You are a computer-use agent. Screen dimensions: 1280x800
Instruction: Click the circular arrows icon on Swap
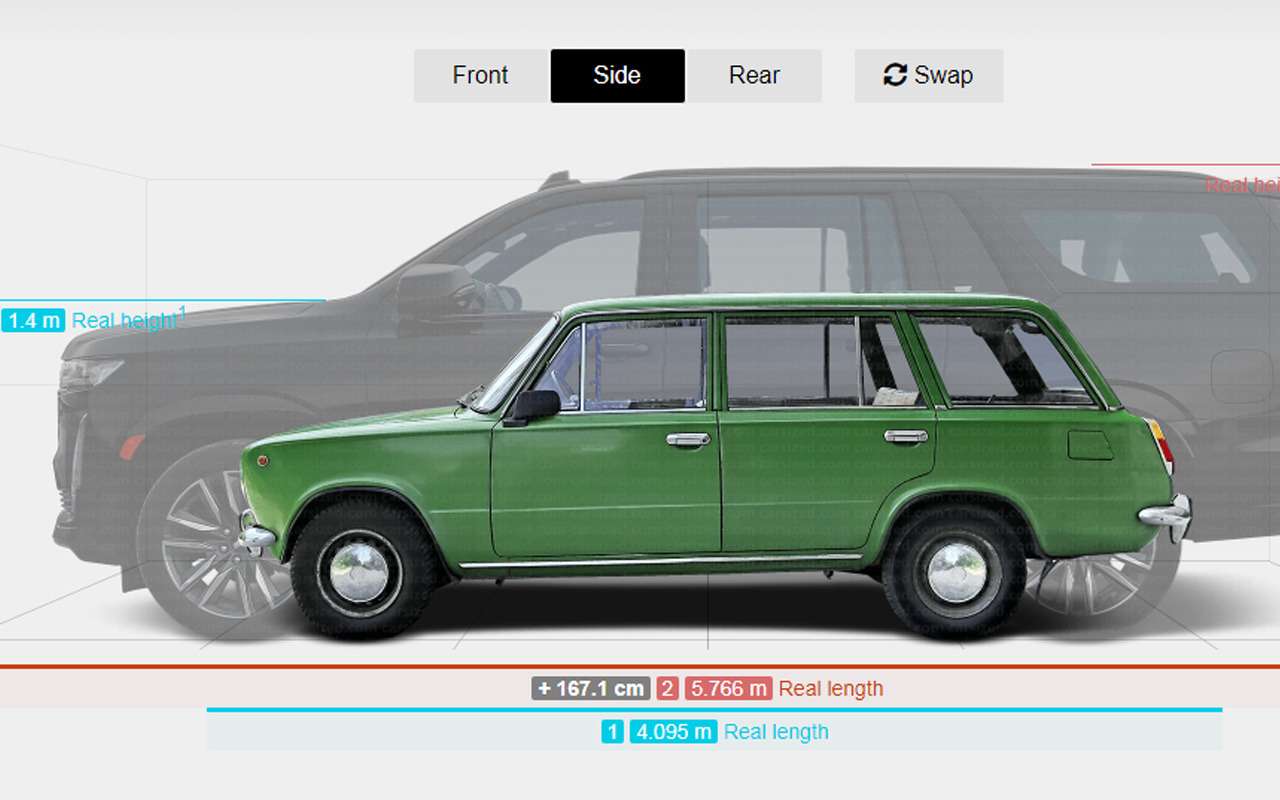click(x=894, y=75)
